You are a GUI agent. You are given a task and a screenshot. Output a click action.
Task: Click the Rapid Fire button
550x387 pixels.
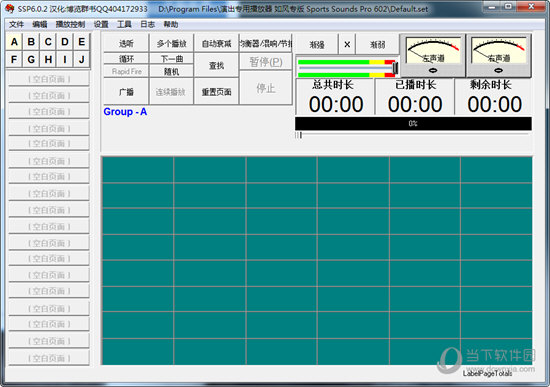click(x=126, y=72)
